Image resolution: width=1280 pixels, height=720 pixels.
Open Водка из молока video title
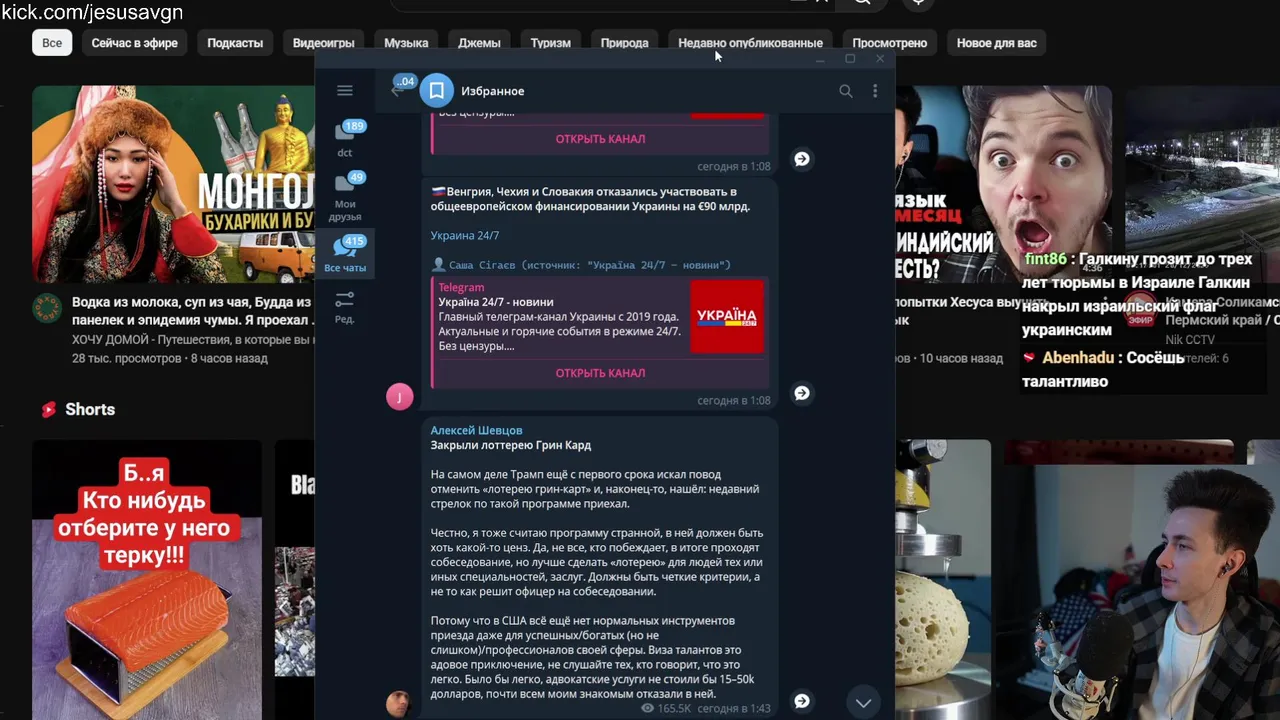191,311
